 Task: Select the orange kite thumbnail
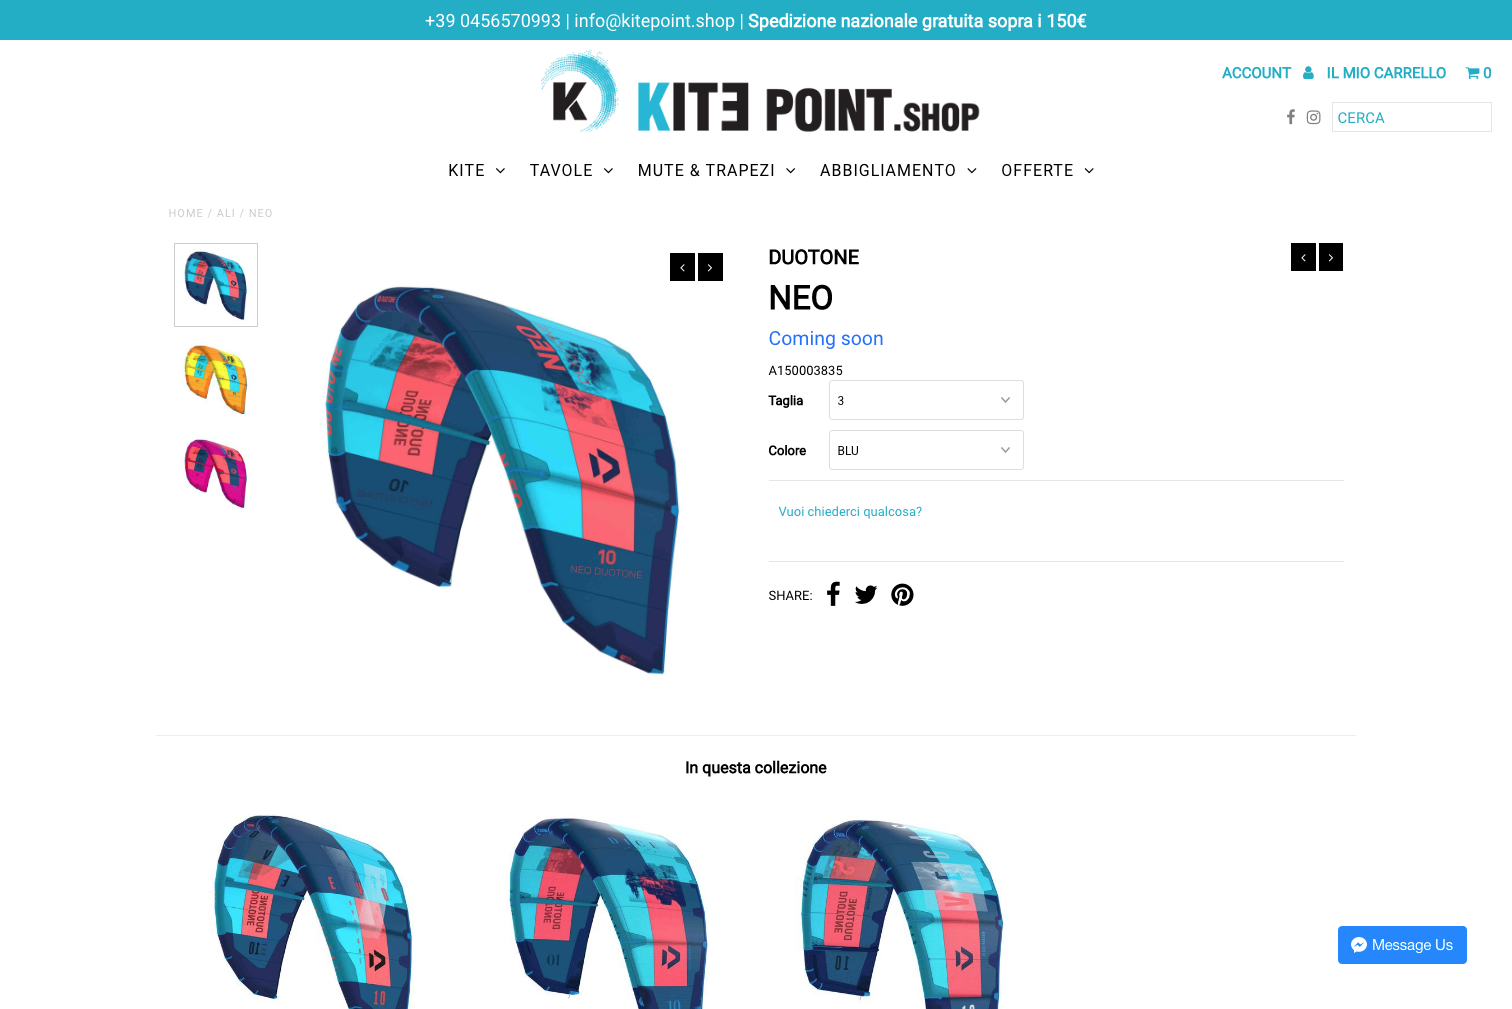(216, 379)
